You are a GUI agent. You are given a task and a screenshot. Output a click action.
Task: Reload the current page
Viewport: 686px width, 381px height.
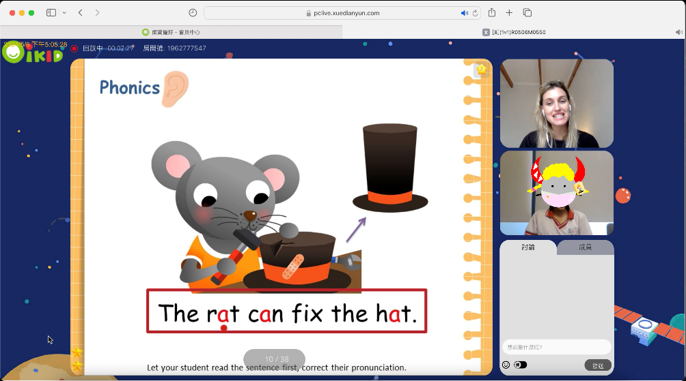475,13
